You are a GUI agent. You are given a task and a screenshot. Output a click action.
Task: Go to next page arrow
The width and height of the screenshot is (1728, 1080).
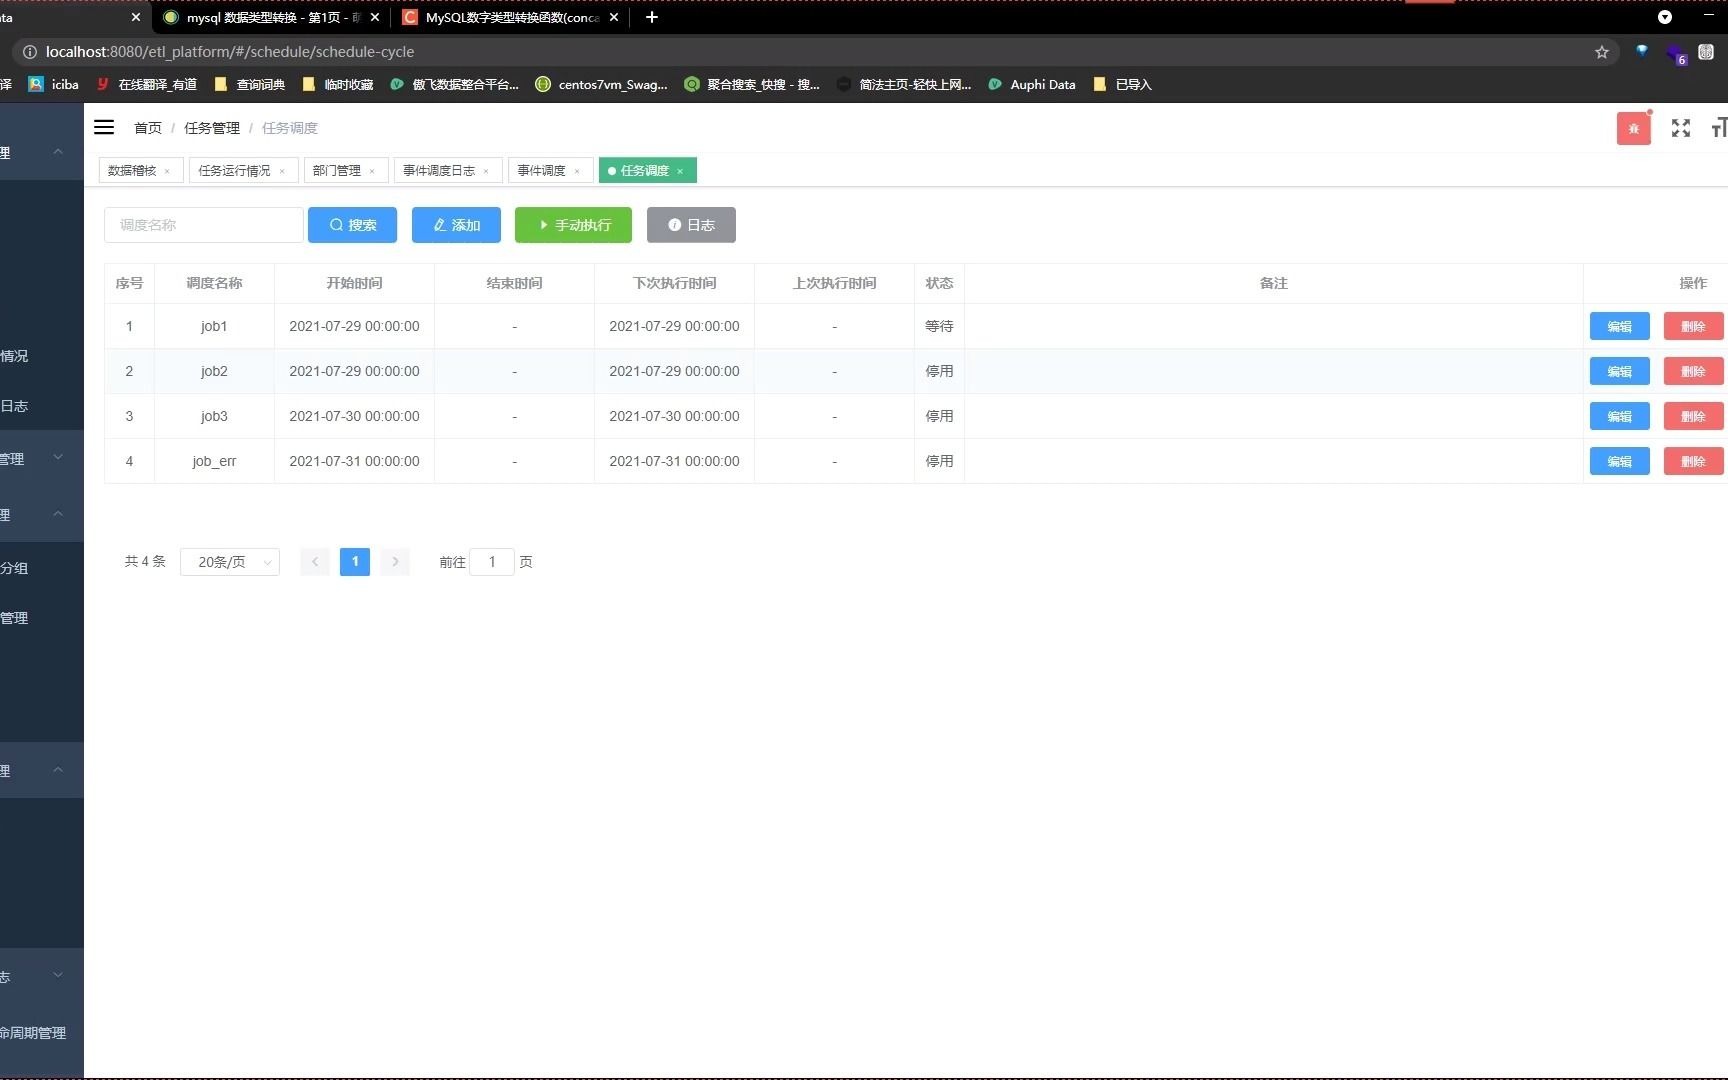(395, 562)
